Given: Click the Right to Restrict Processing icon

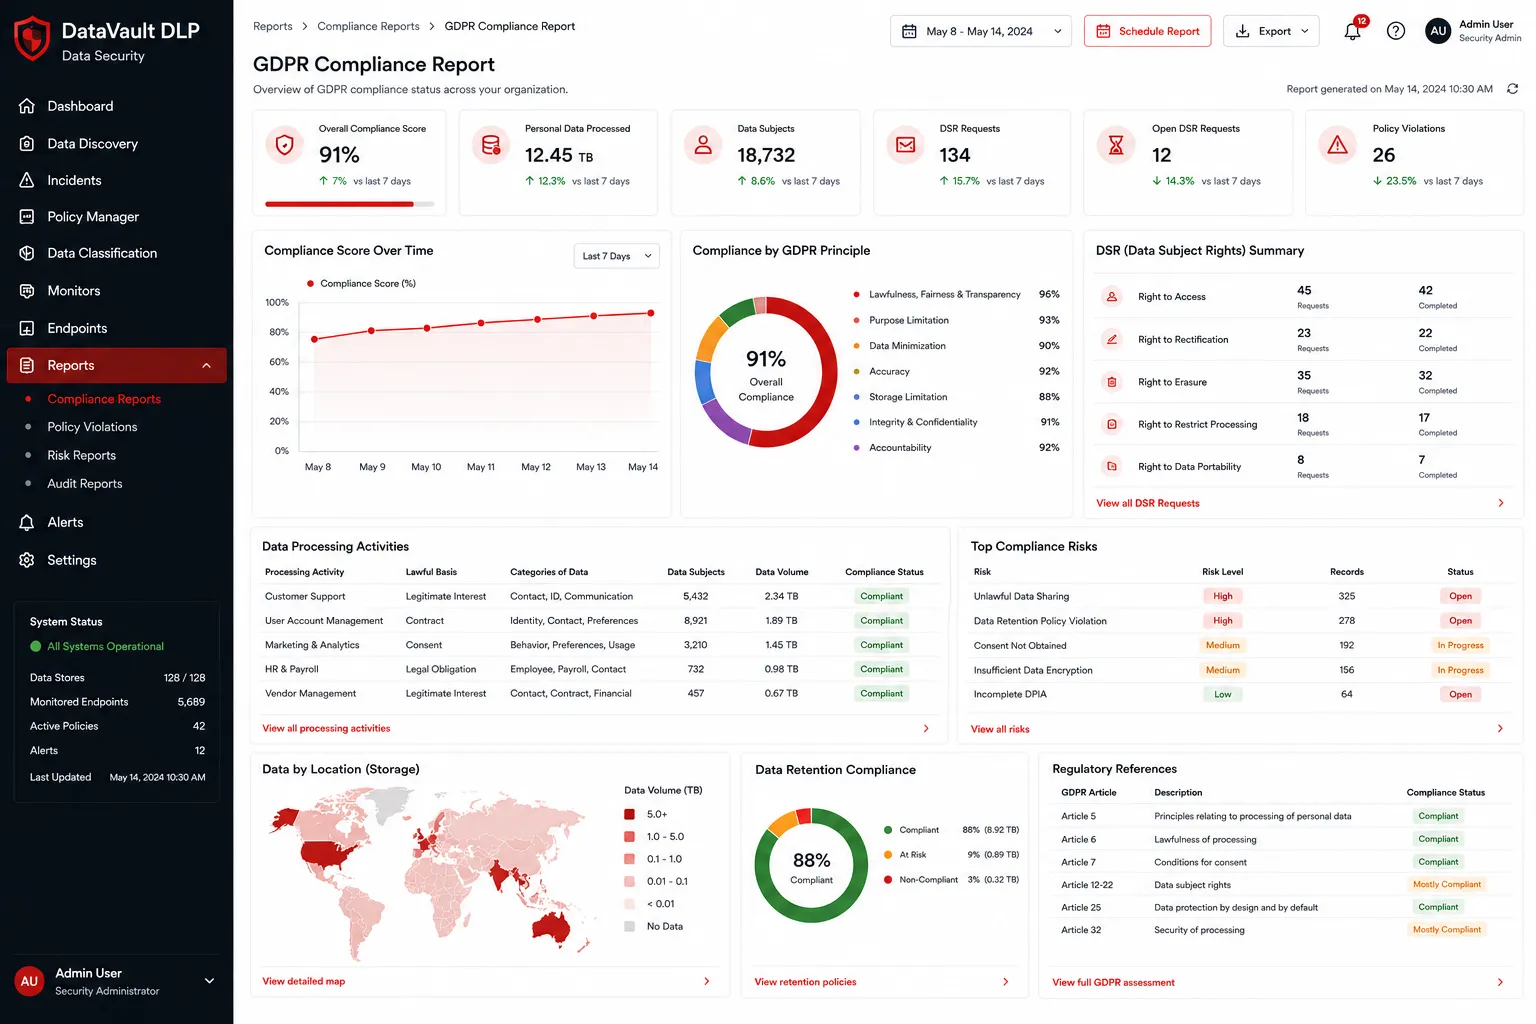Looking at the screenshot, I should [x=1111, y=424].
